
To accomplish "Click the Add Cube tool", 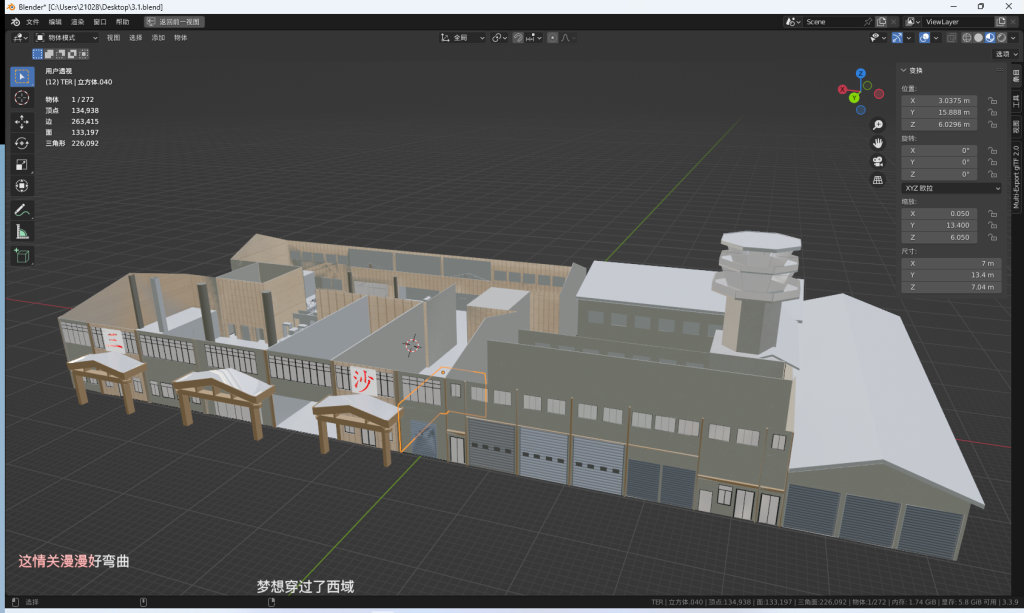I will (22, 255).
